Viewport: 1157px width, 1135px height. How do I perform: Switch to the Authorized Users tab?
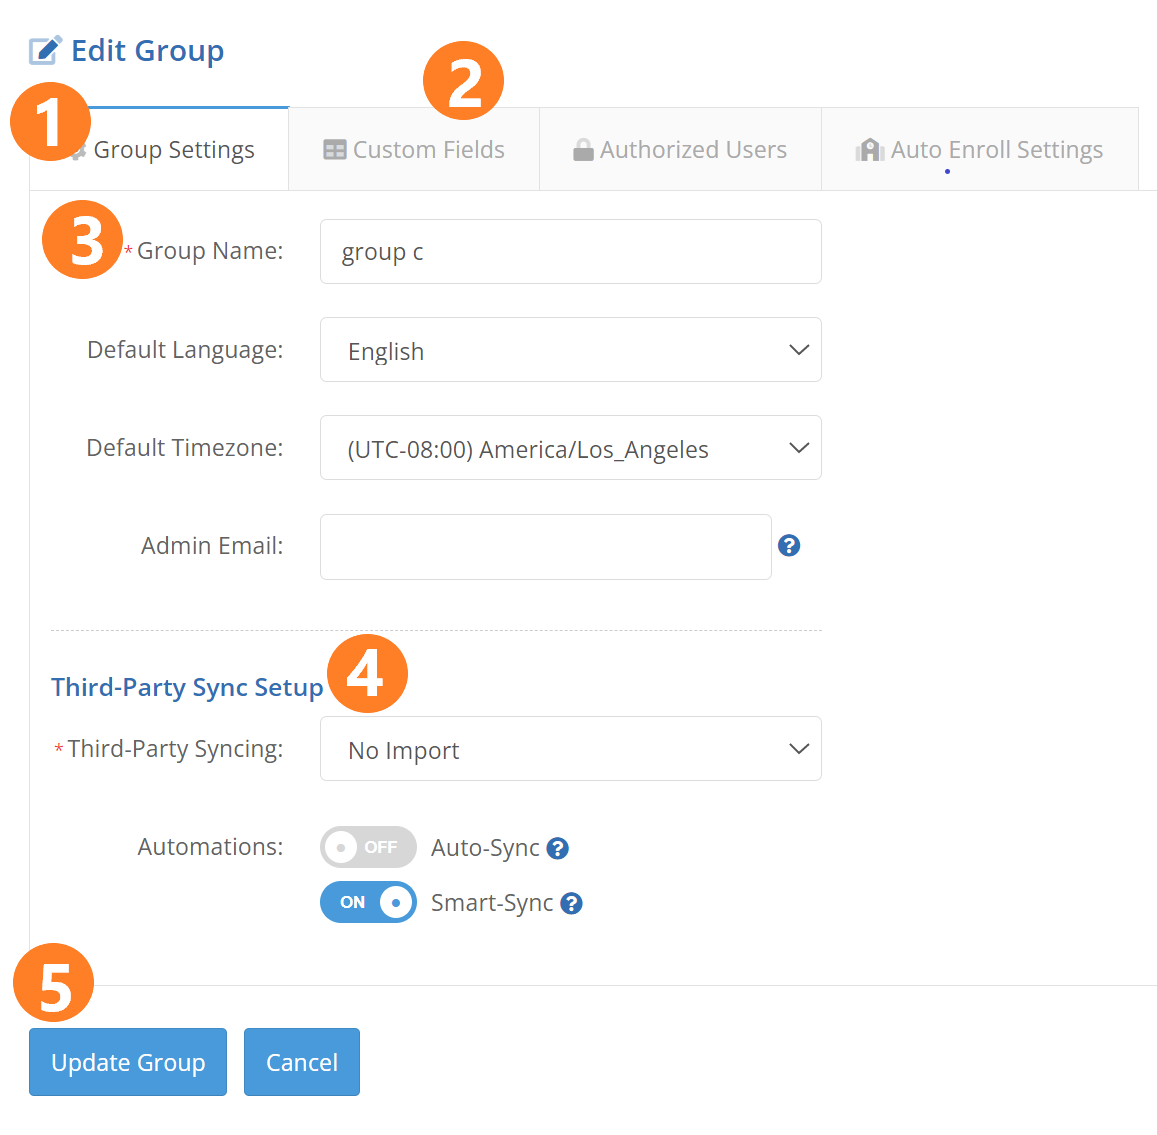tap(680, 148)
